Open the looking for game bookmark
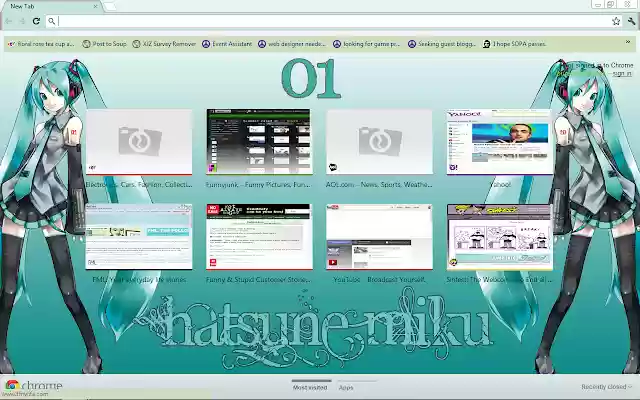 pos(367,44)
